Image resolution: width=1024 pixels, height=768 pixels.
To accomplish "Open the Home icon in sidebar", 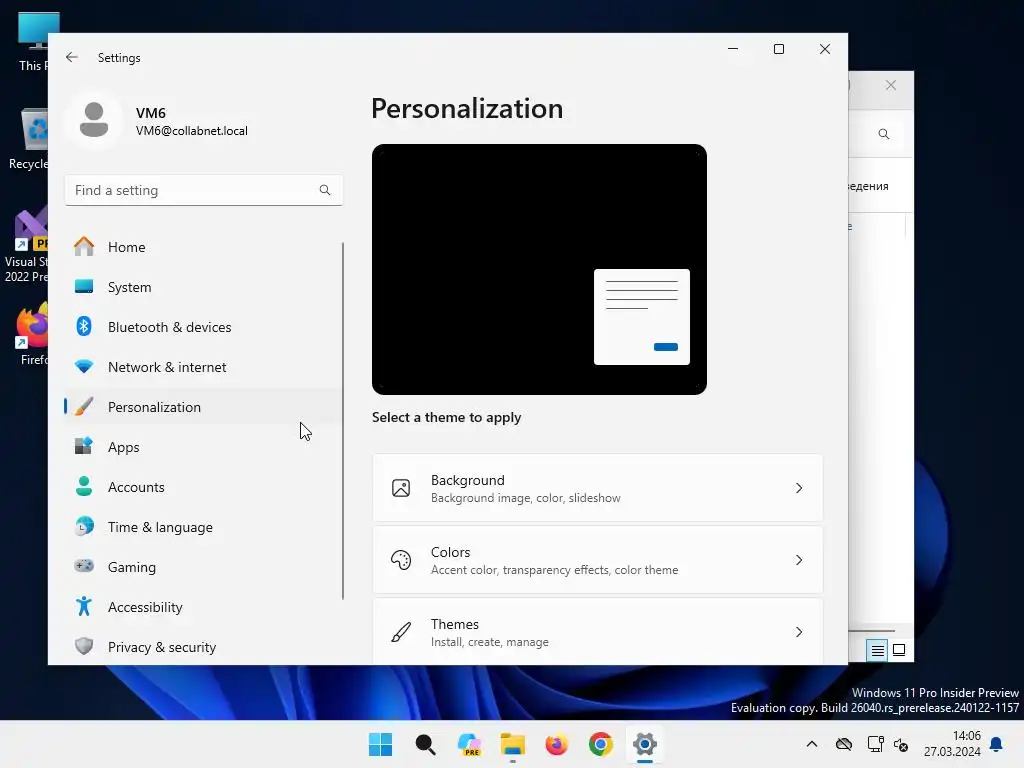I will [x=84, y=247].
